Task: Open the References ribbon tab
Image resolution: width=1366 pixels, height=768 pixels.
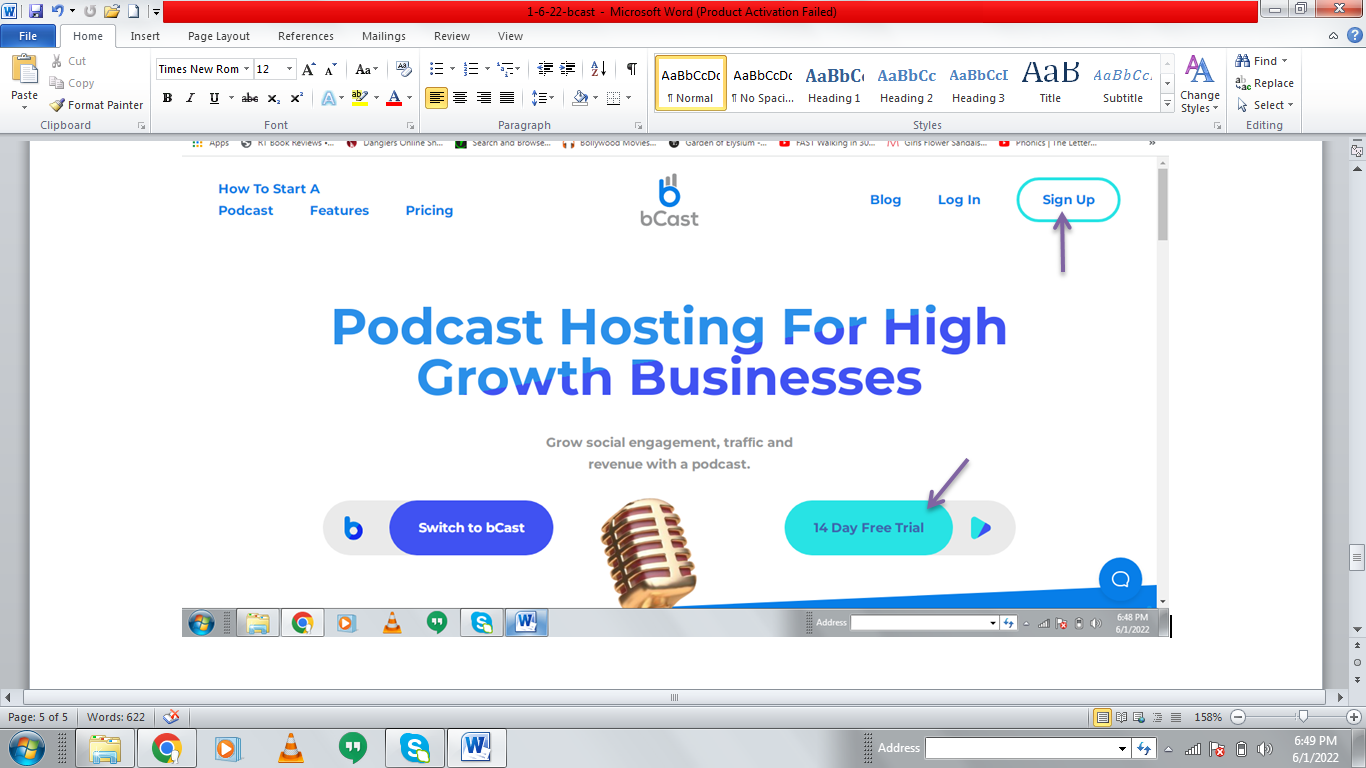Action: pos(306,36)
